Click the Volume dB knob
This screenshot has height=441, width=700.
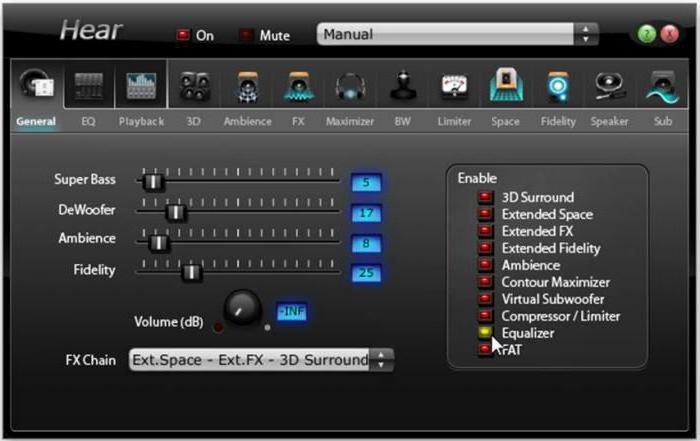(x=241, y=309)
